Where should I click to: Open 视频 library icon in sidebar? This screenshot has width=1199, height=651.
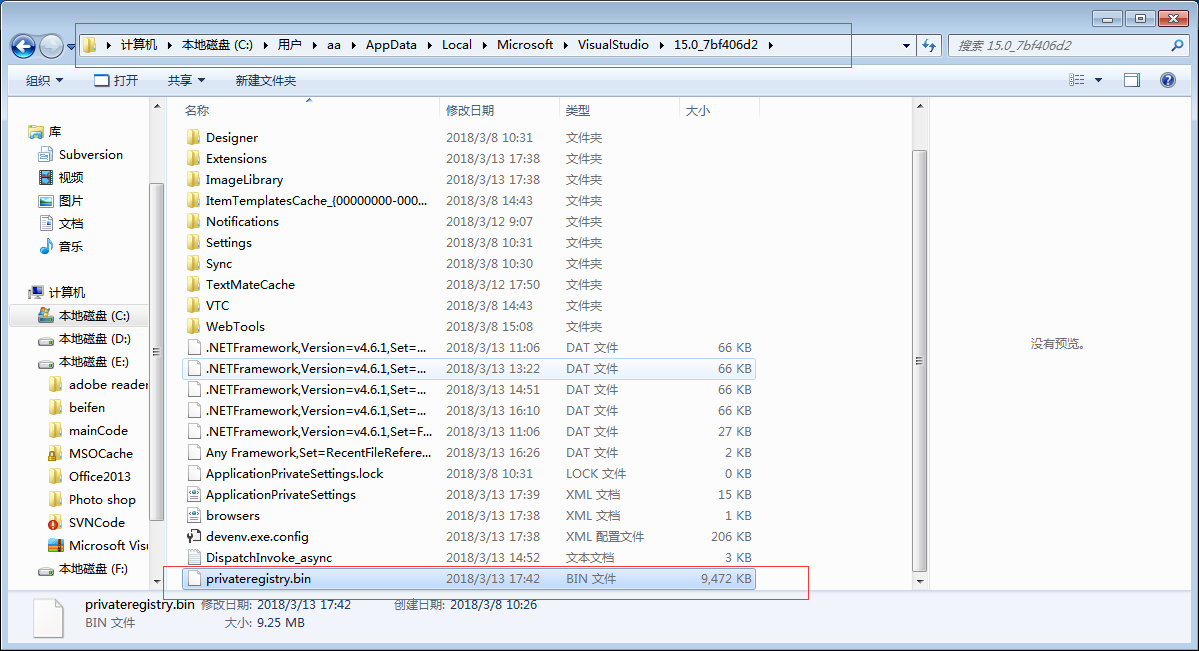tap(46, 177)
